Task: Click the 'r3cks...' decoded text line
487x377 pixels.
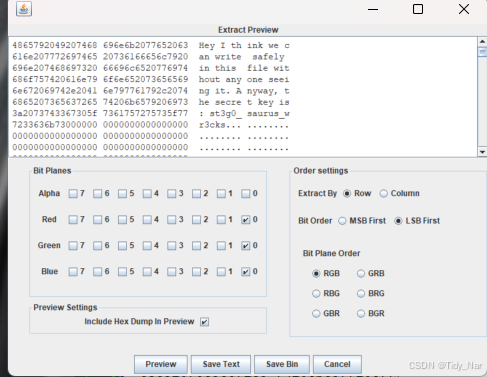Action: point(244,125)
